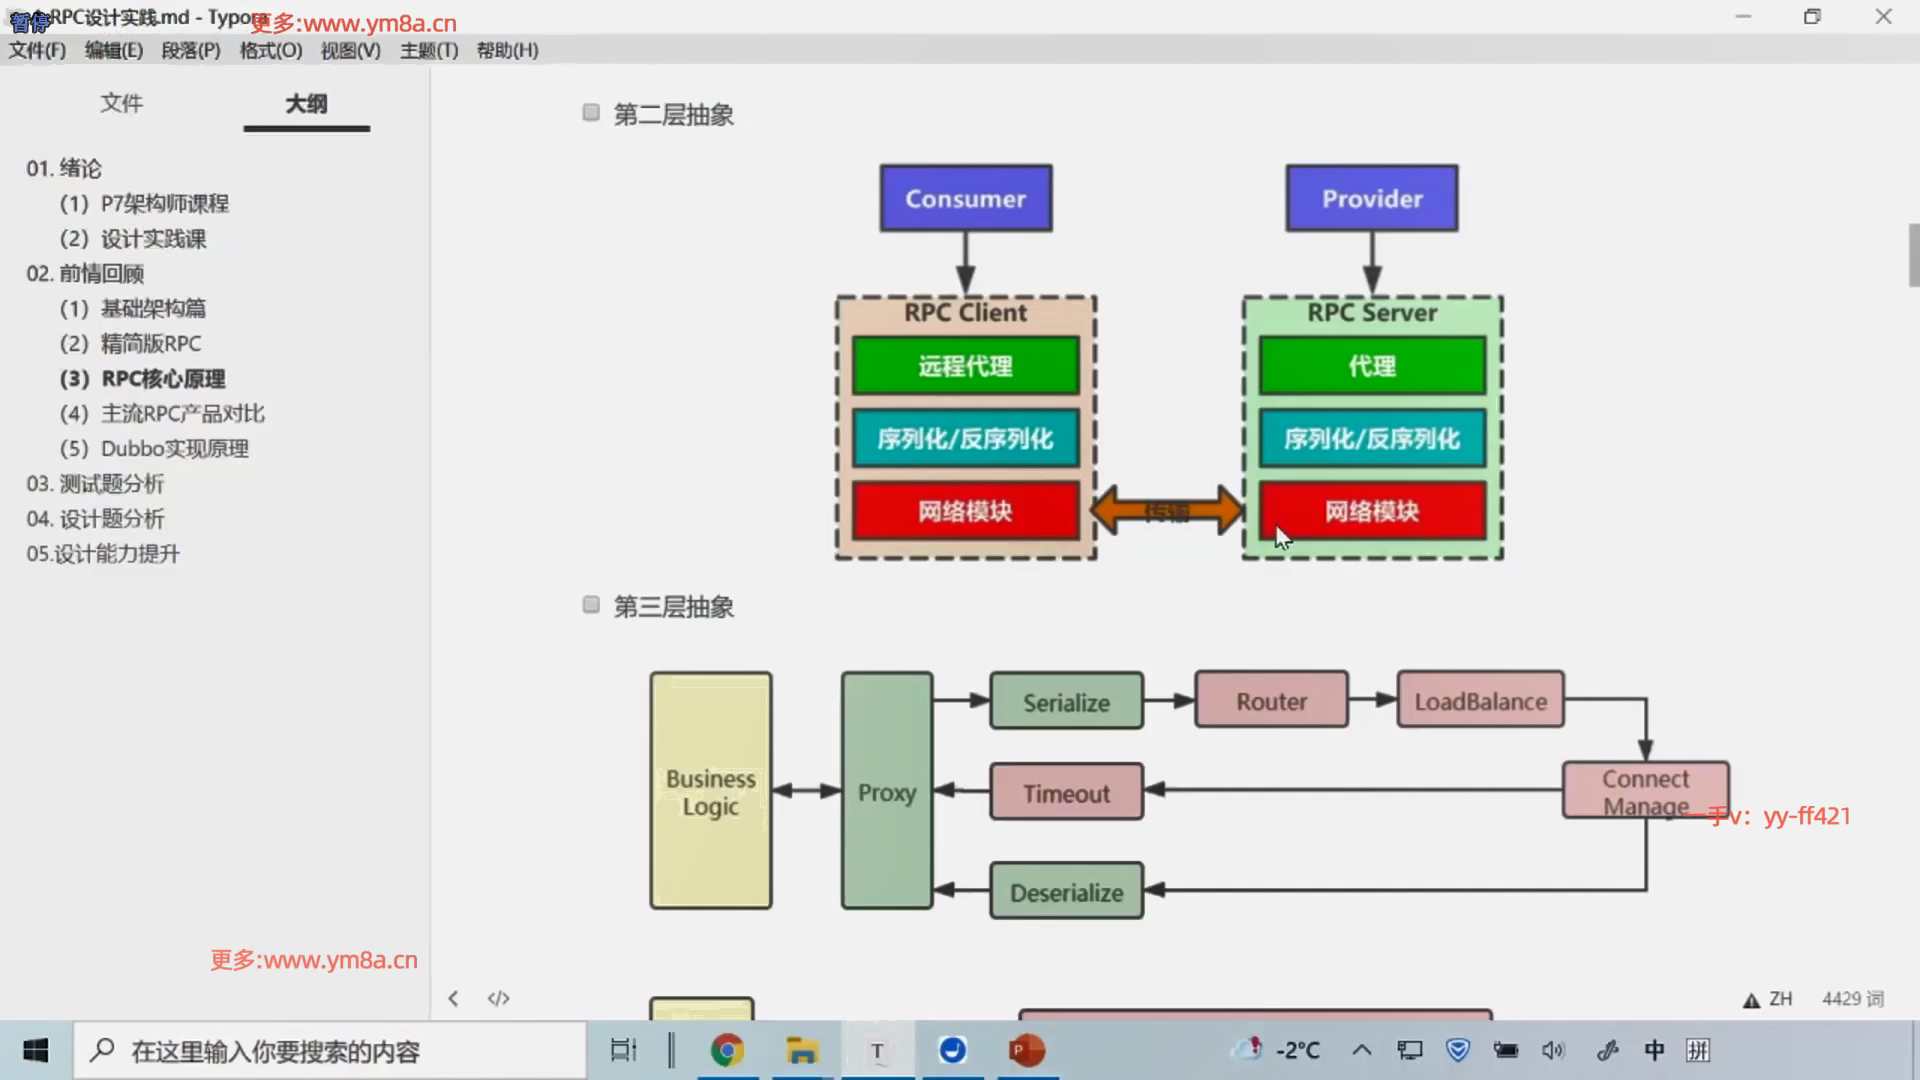
Task: Jump to 04. 设计题分析 in outline
Action: coord(95,518)
